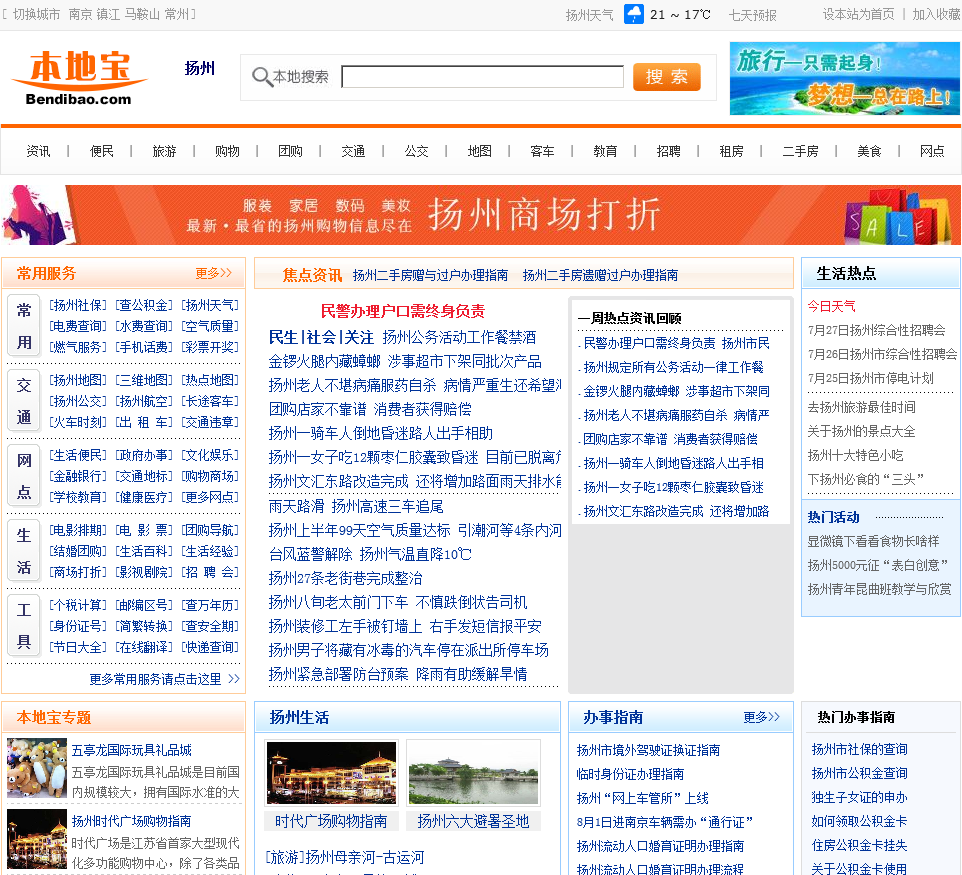The image size is (962, 875).
Task: Open the 查公积金 service link
Action: coord(144,305)
